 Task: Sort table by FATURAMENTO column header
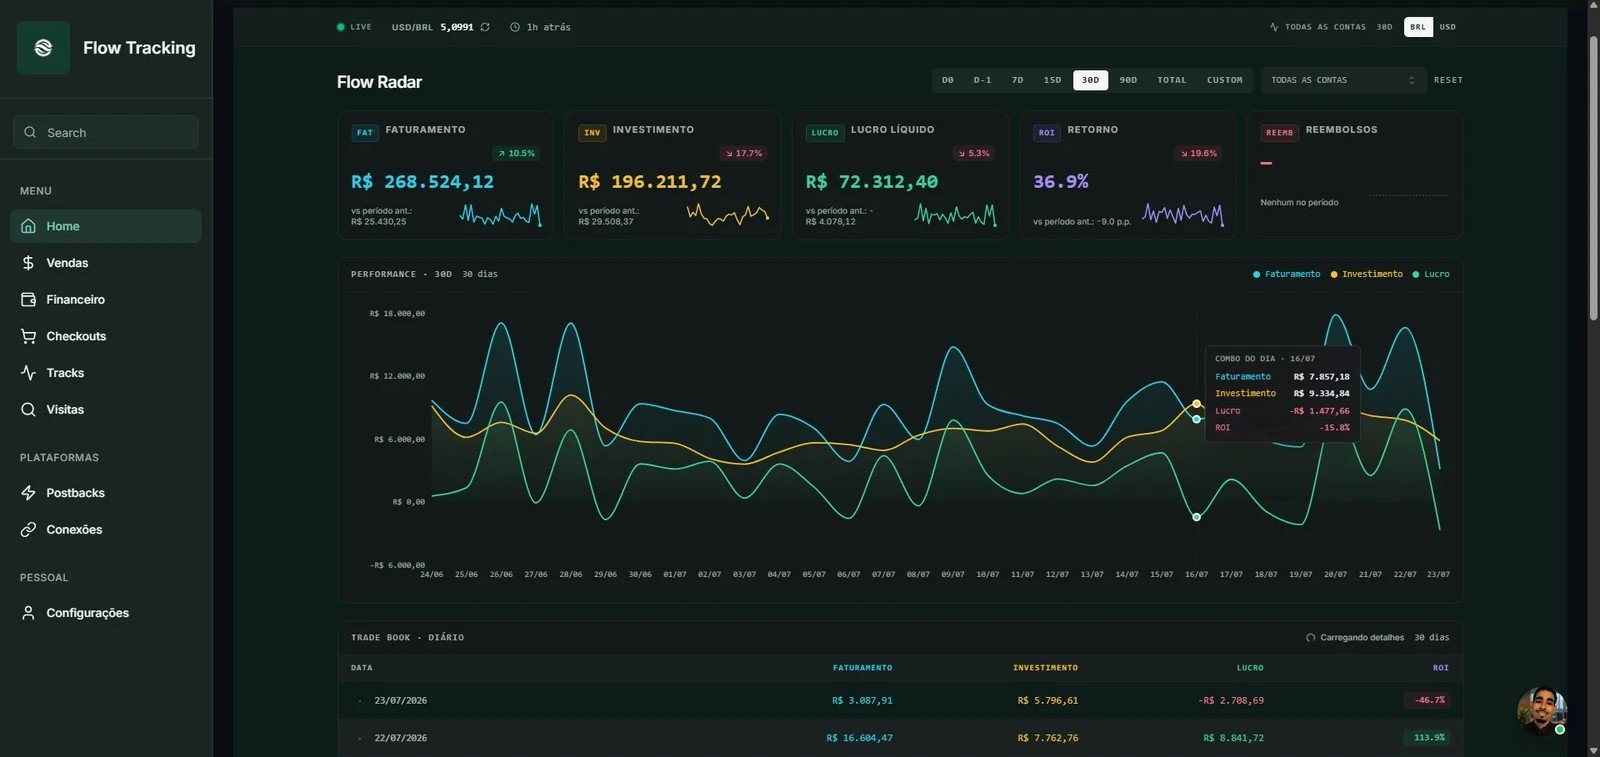coord(862,668)
